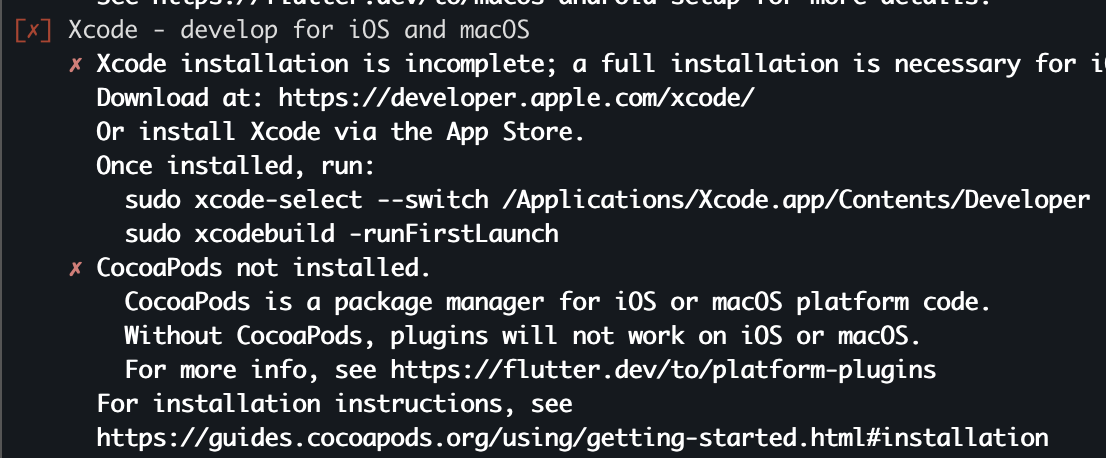Viewport: 1106px width, 458px height.
Task: Click the 'Xcode - develop for iOS and macOS' heading
Action: 299,30
